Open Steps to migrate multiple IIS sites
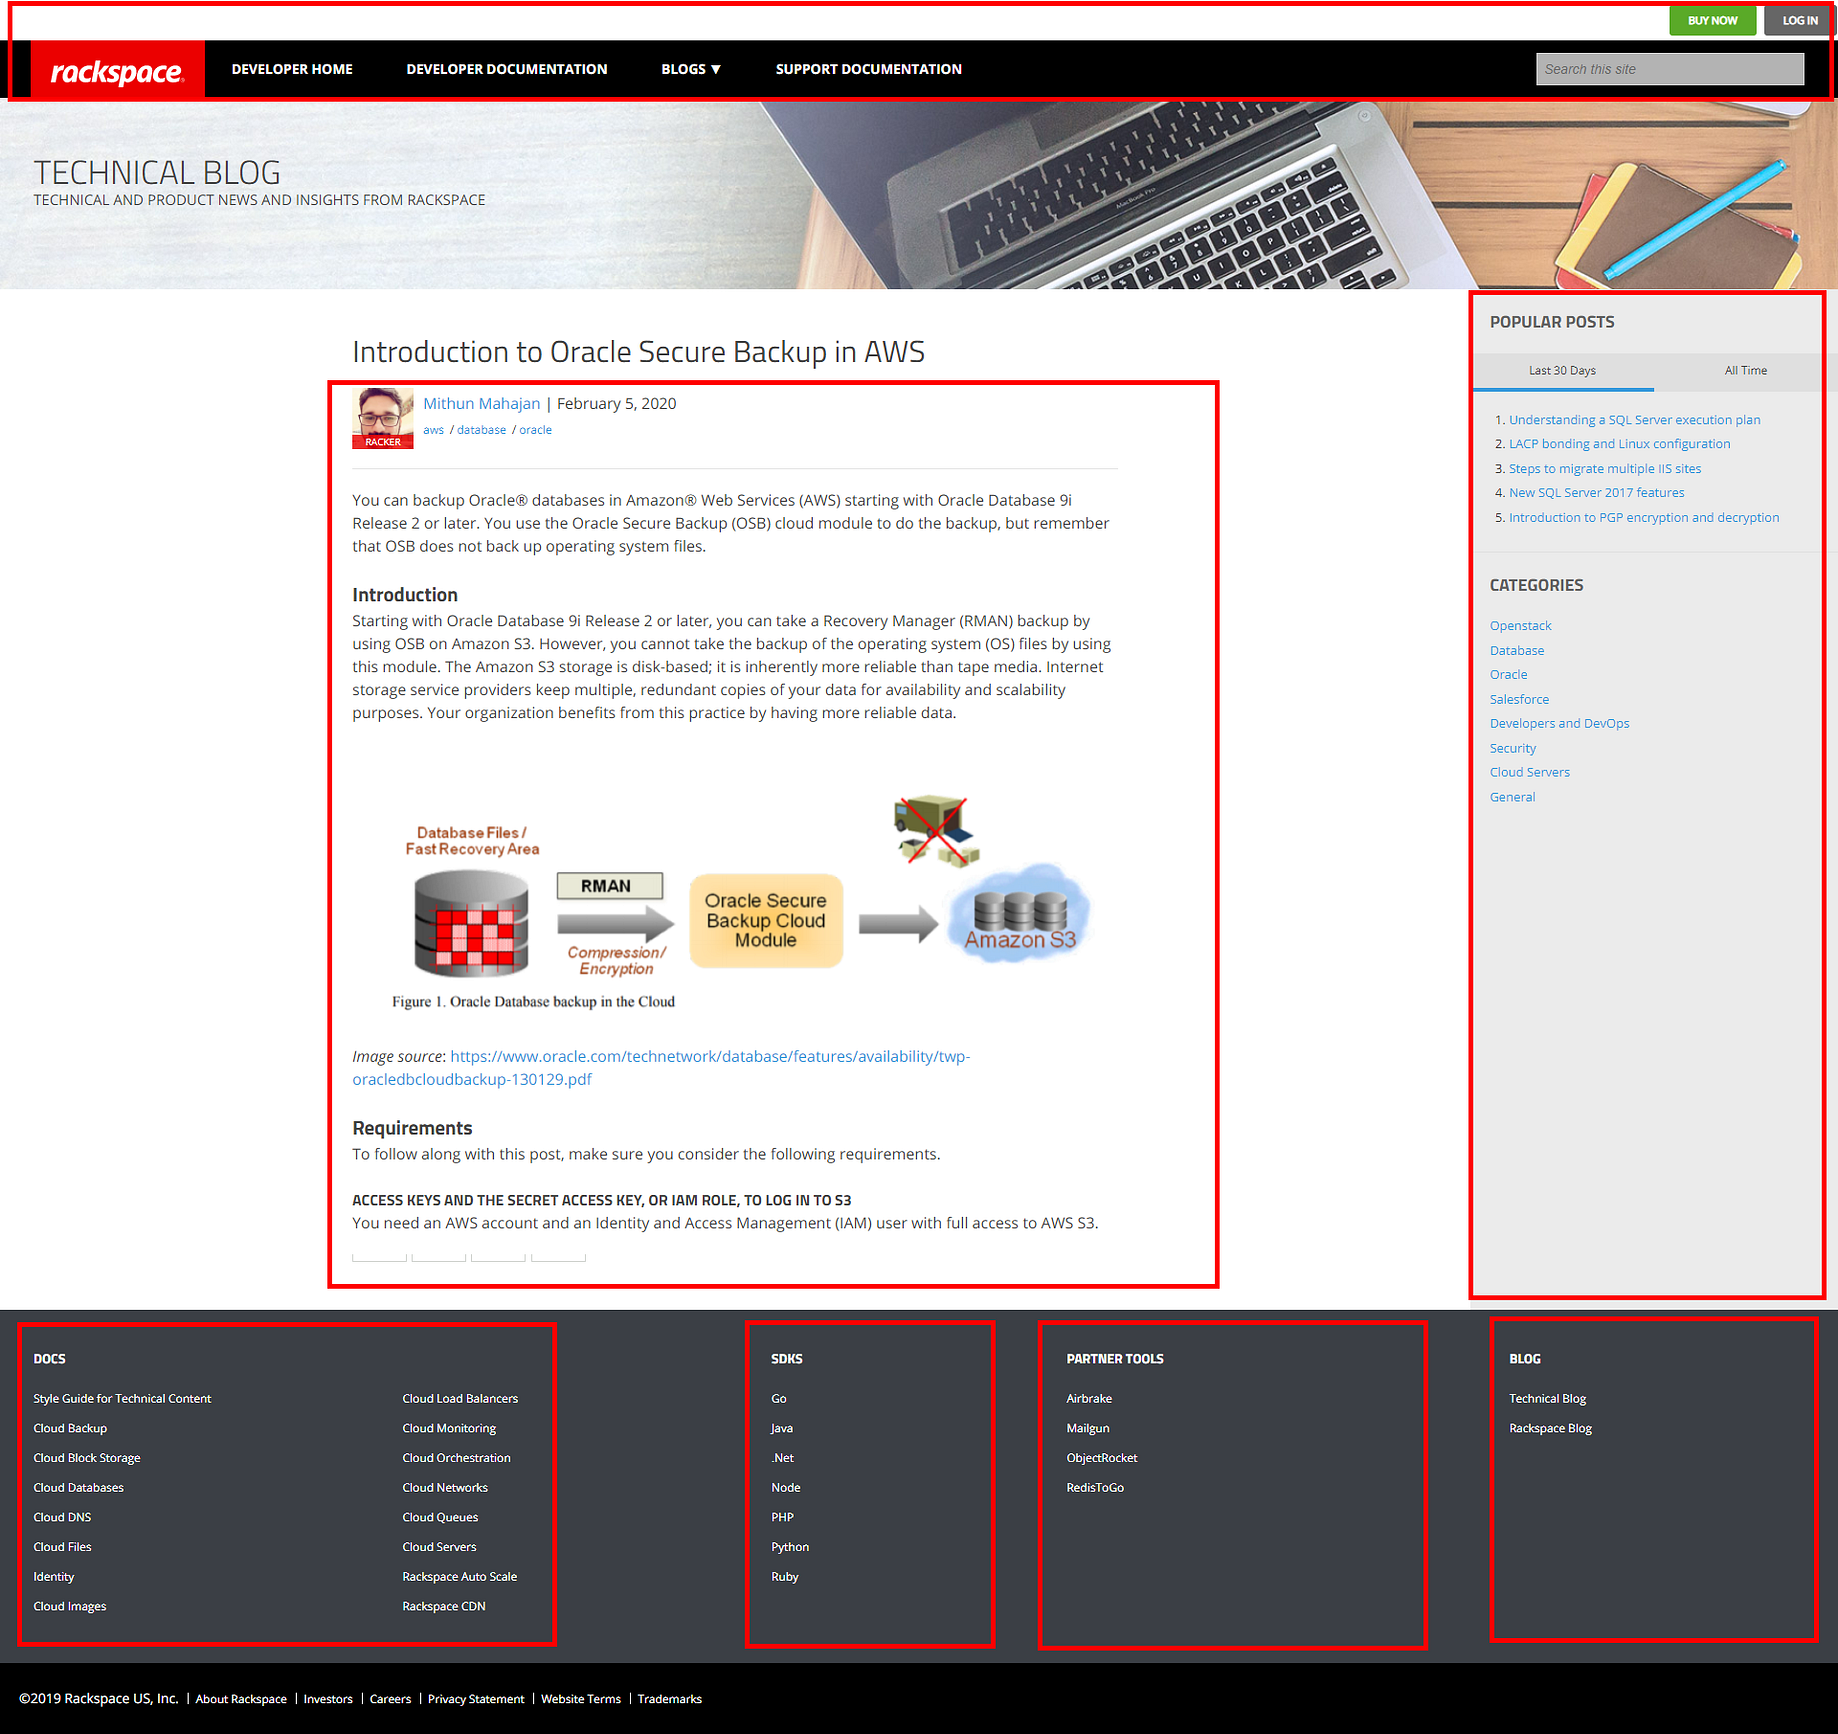Screen dimensions: 1838x1734 pos(1604,469)
